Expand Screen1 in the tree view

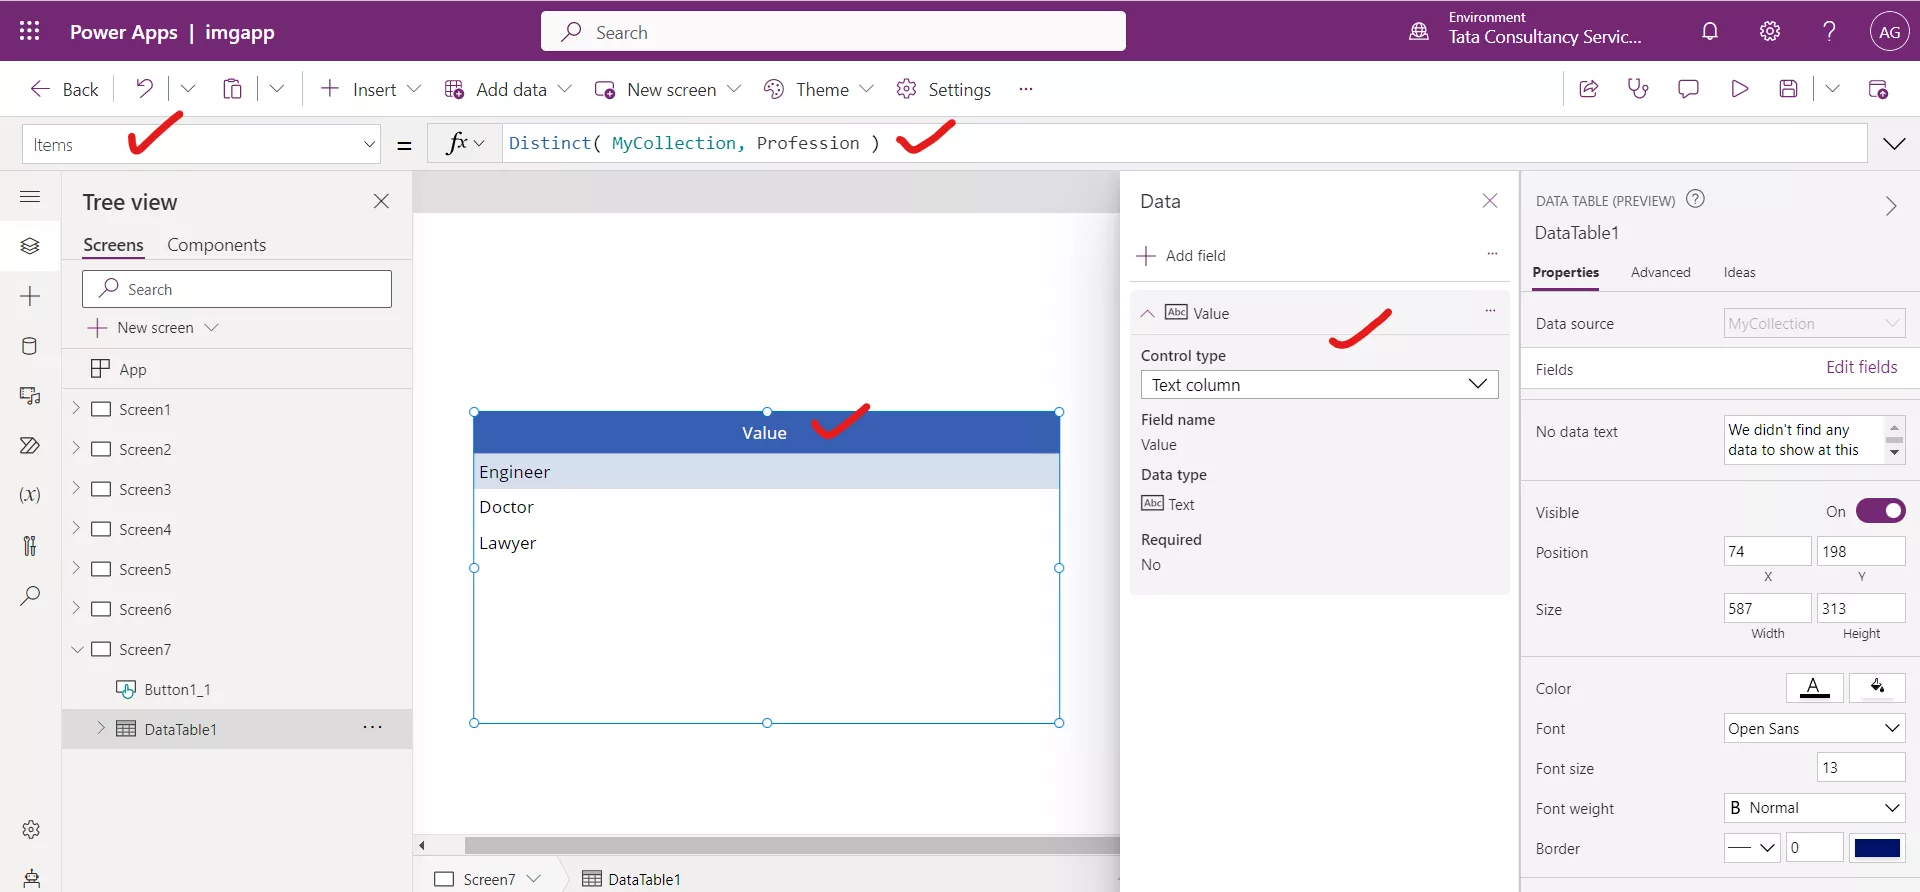[76, 408]
